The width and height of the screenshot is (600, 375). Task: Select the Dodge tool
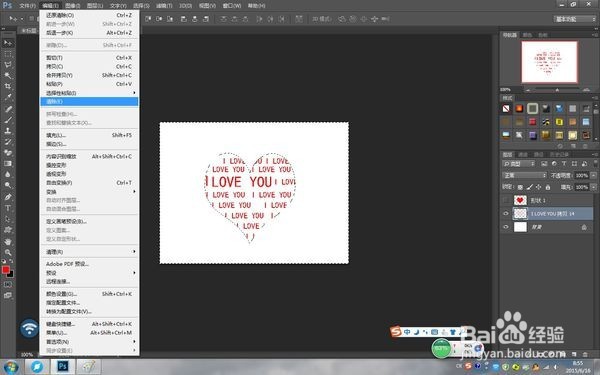coord(8,185)
